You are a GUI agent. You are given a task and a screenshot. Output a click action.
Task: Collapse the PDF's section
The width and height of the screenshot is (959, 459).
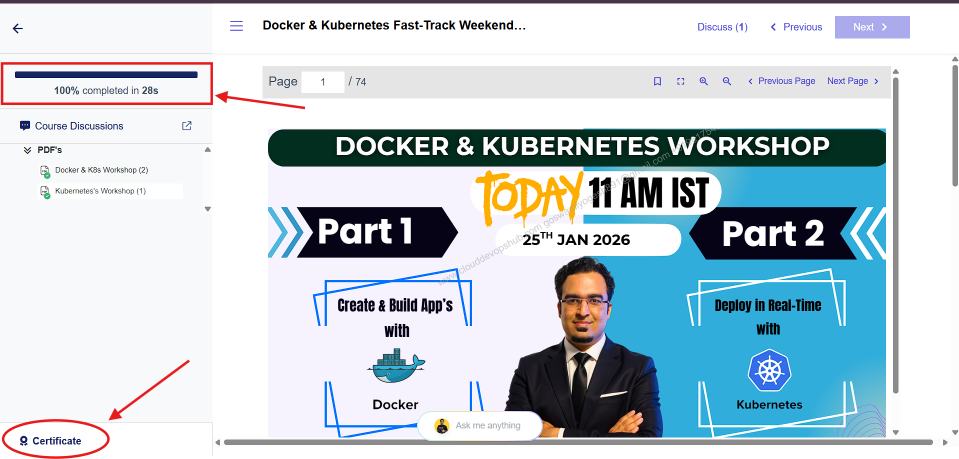27,150
